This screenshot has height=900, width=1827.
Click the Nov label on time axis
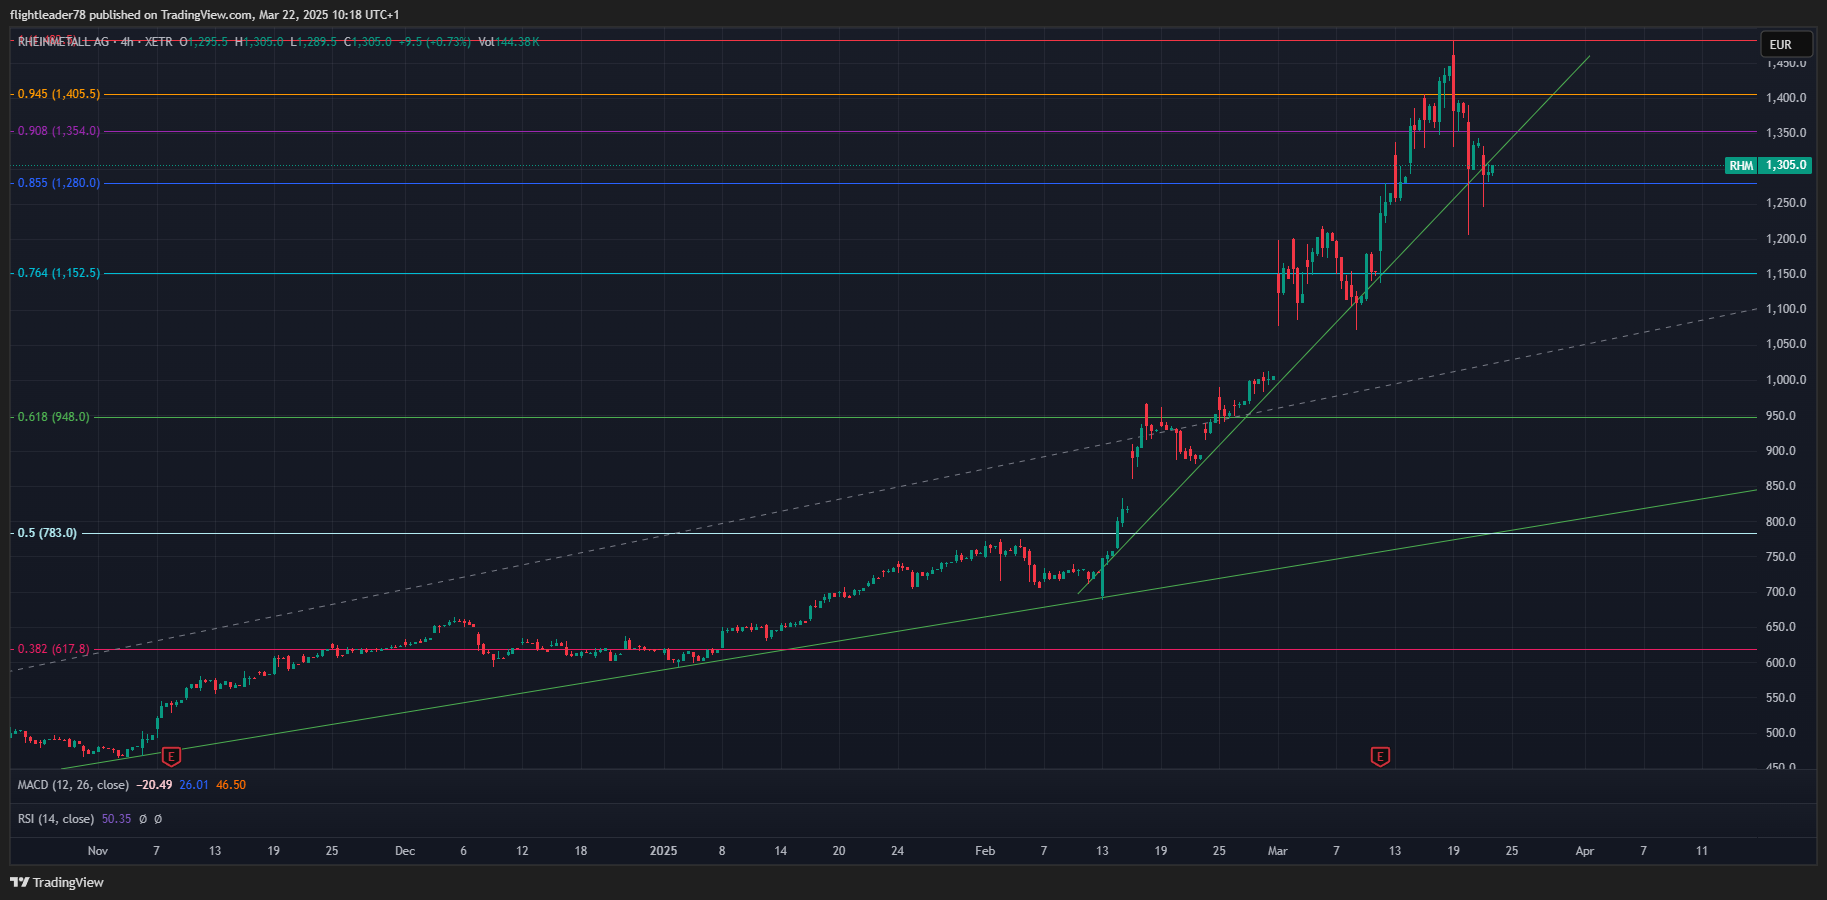tap(98, 851)
